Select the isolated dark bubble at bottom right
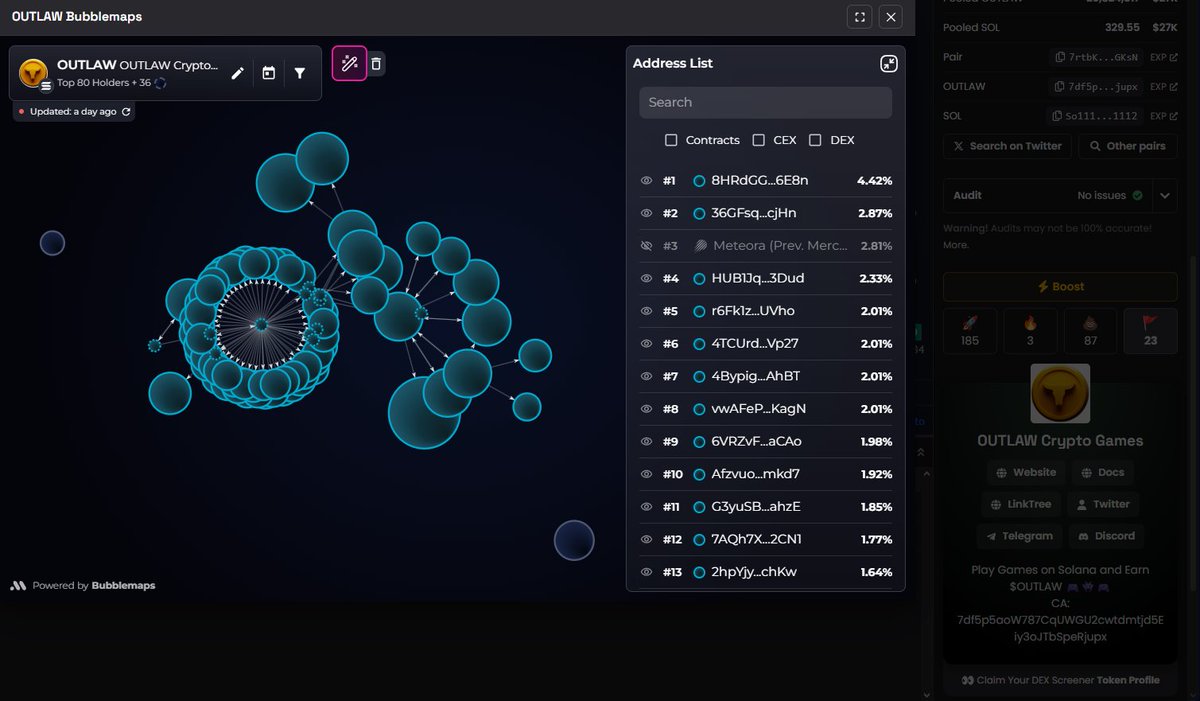Image resolution: width=1200 pixels, height=701 pixels. click(x=574, y=540)
